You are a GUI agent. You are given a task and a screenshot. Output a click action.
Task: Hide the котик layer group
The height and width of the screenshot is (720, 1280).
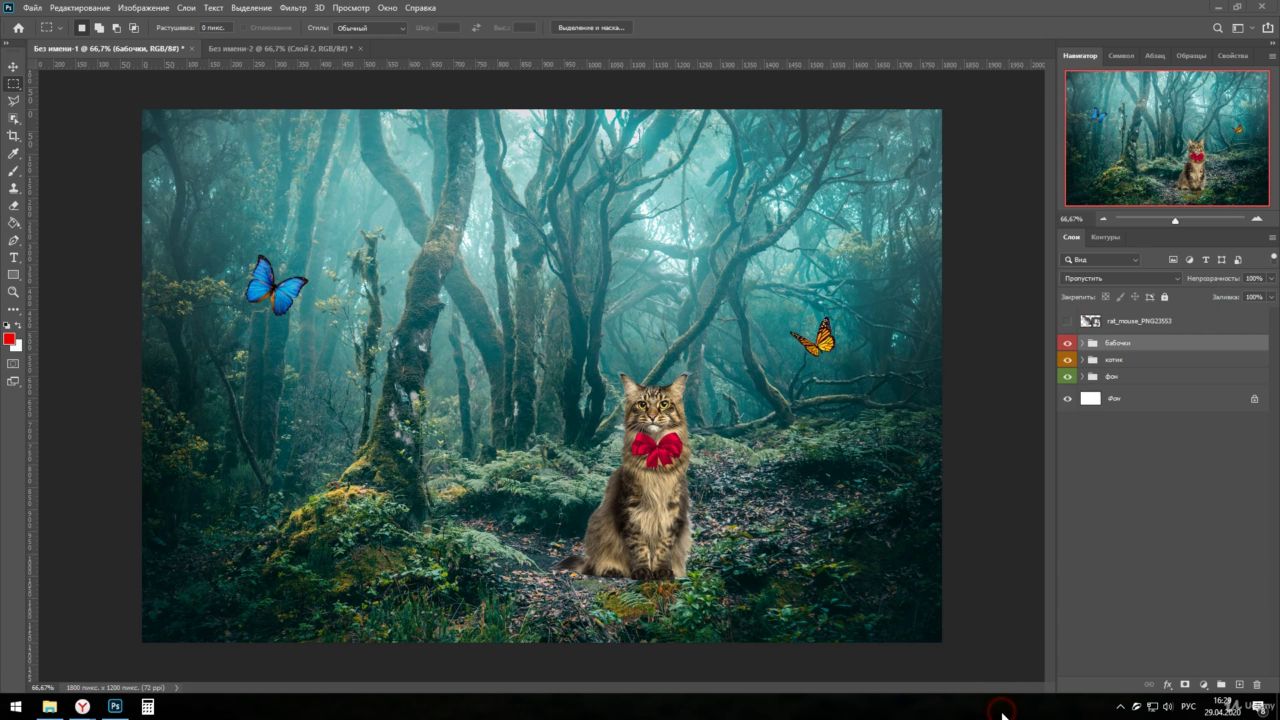click(x=1067, y=360)
